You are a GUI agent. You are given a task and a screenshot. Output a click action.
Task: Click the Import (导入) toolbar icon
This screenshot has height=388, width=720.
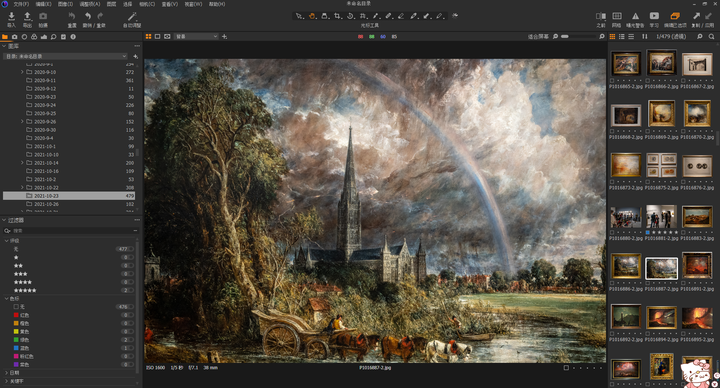point(11,16)
